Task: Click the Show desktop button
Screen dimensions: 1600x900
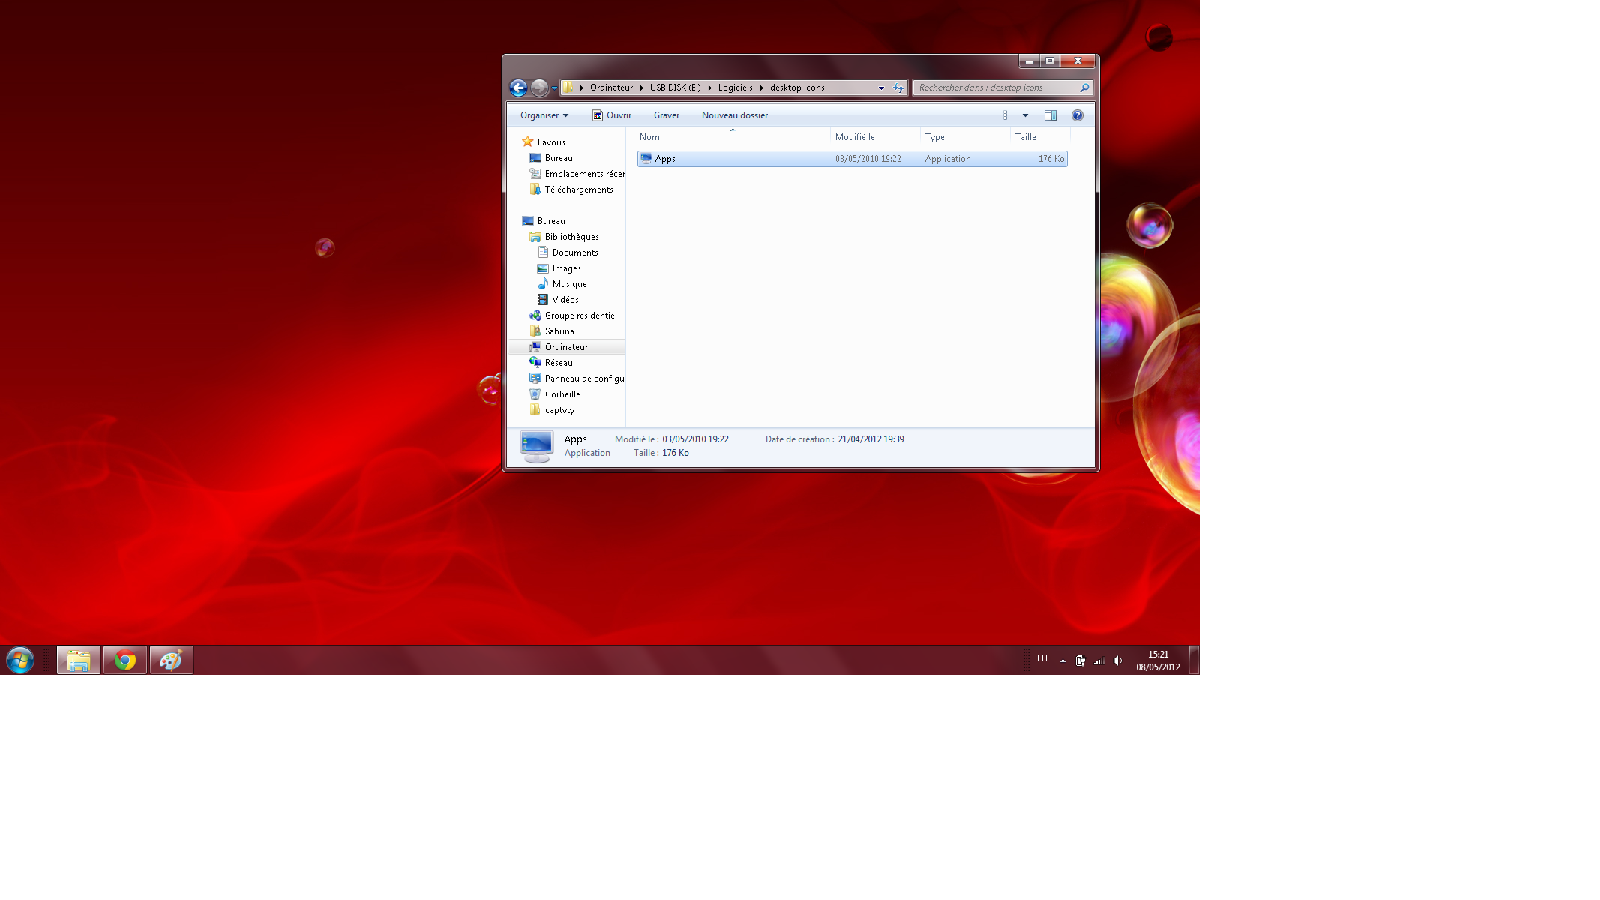Action: click(x=1194, y=660)
